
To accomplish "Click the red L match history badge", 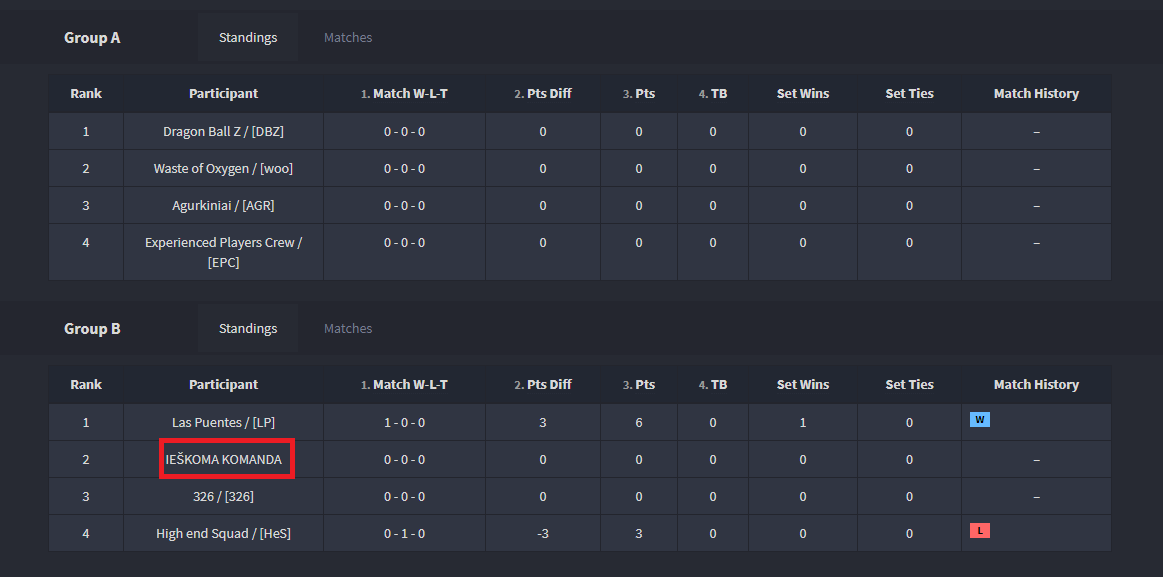I will coord(979,530).
